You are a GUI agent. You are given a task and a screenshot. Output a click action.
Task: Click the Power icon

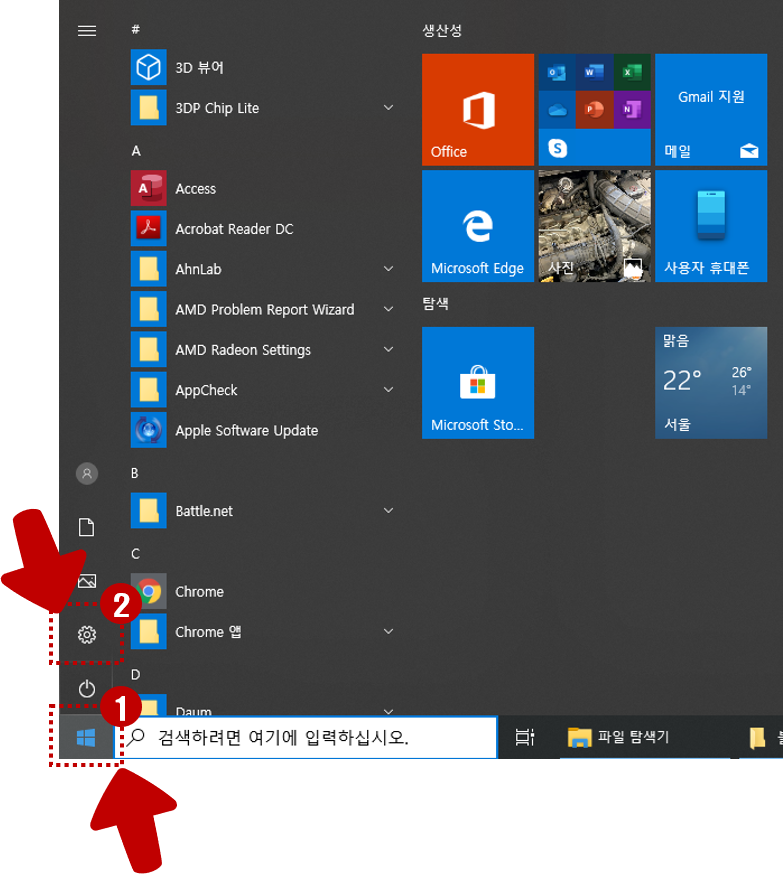(86, 688)
